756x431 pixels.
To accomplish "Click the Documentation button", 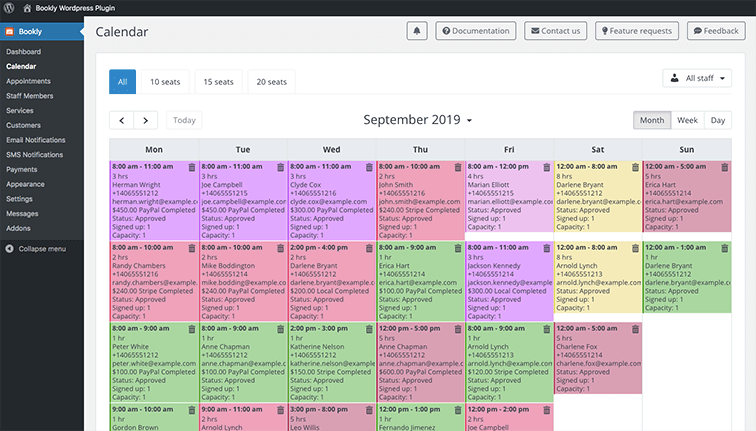I will [x=476, y=31].
